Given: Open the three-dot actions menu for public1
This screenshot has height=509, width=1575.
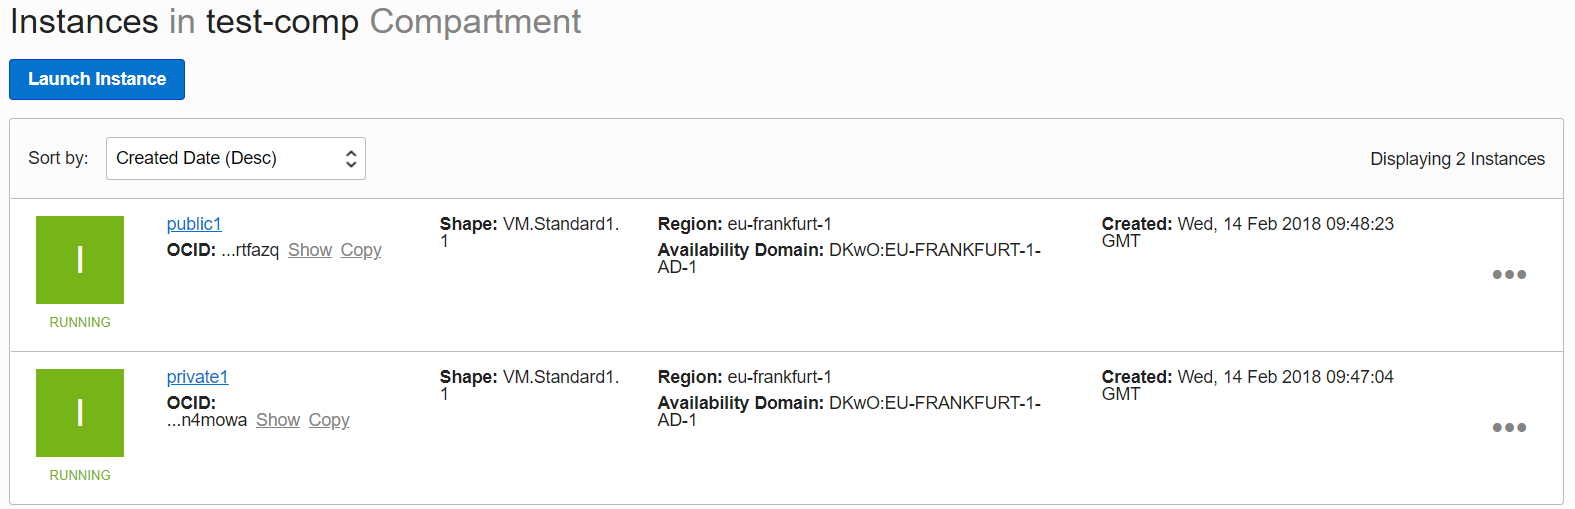Looking at the screenshot, I should click(x=1509, y=274).
